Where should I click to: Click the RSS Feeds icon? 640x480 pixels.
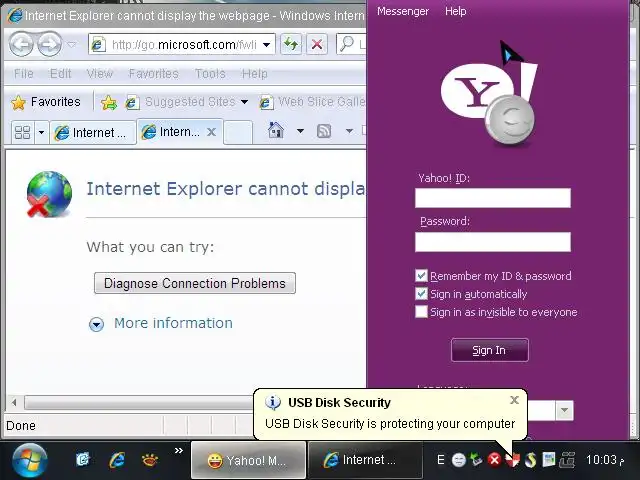(324, 131)
